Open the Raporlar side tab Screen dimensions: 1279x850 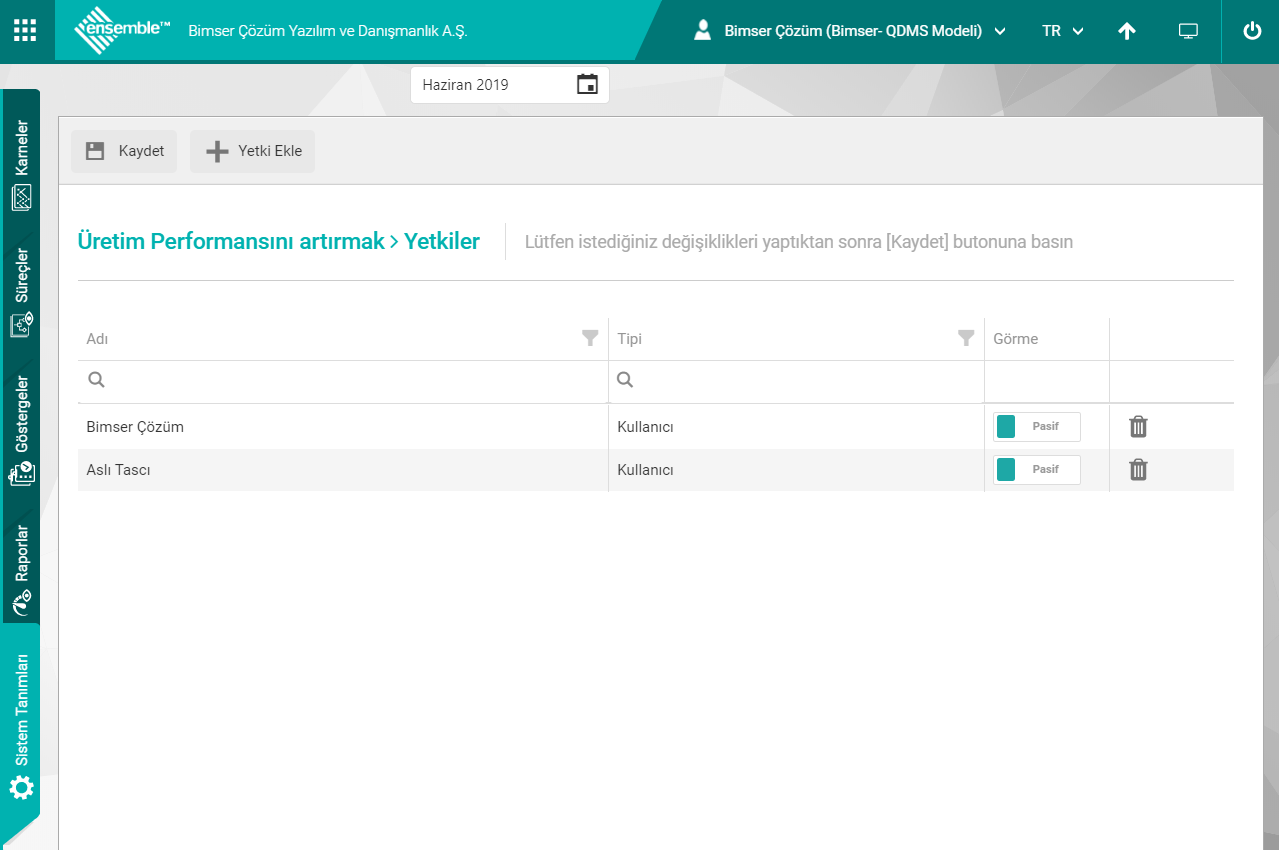tap(21, 566)
